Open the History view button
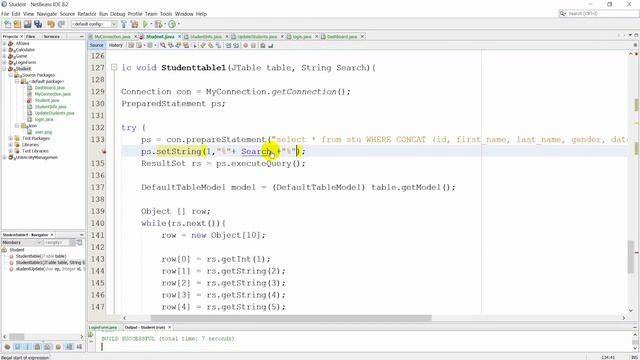 [x=116, y=45]
